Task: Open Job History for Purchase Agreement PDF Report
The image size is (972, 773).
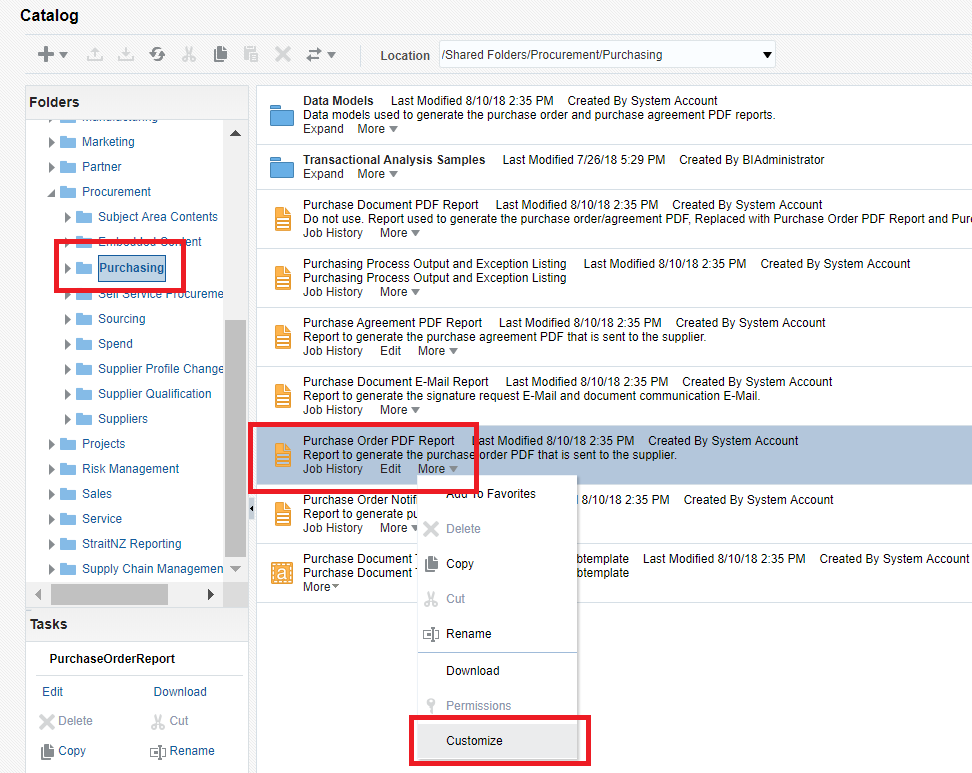Action: point(333,351)
